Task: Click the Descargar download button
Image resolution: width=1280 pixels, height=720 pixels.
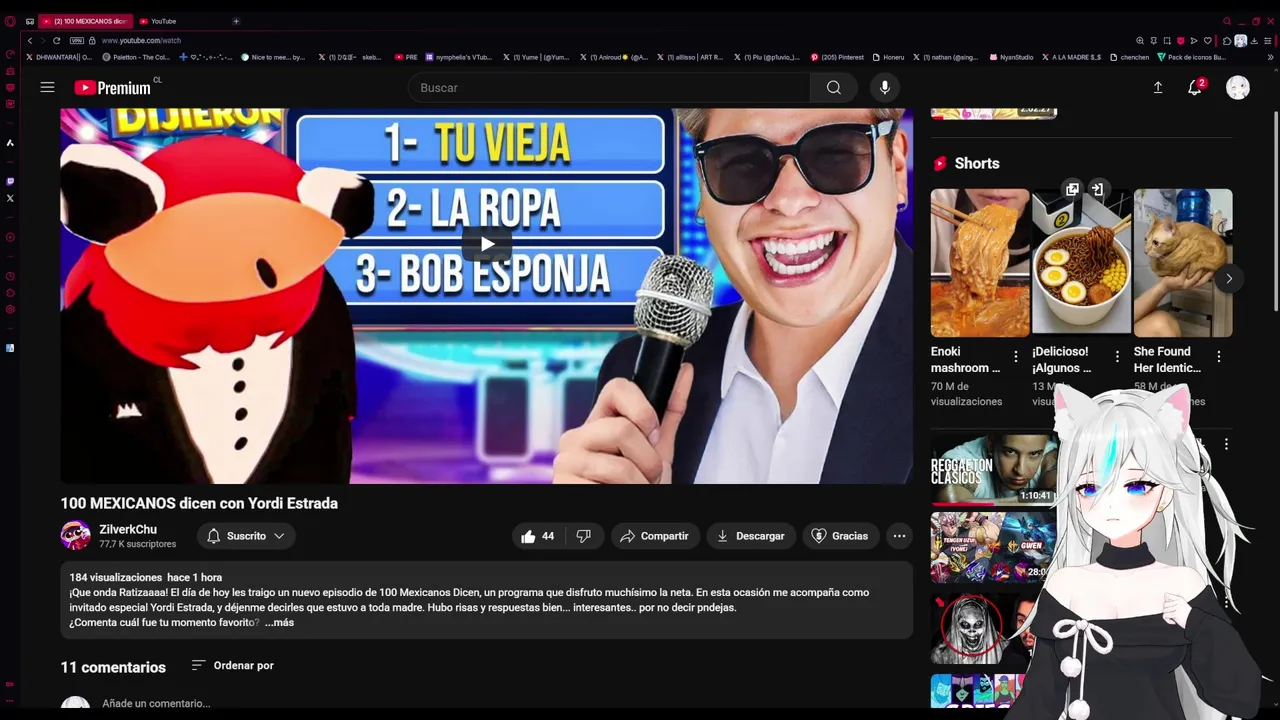Action: (x=751, y=536)
